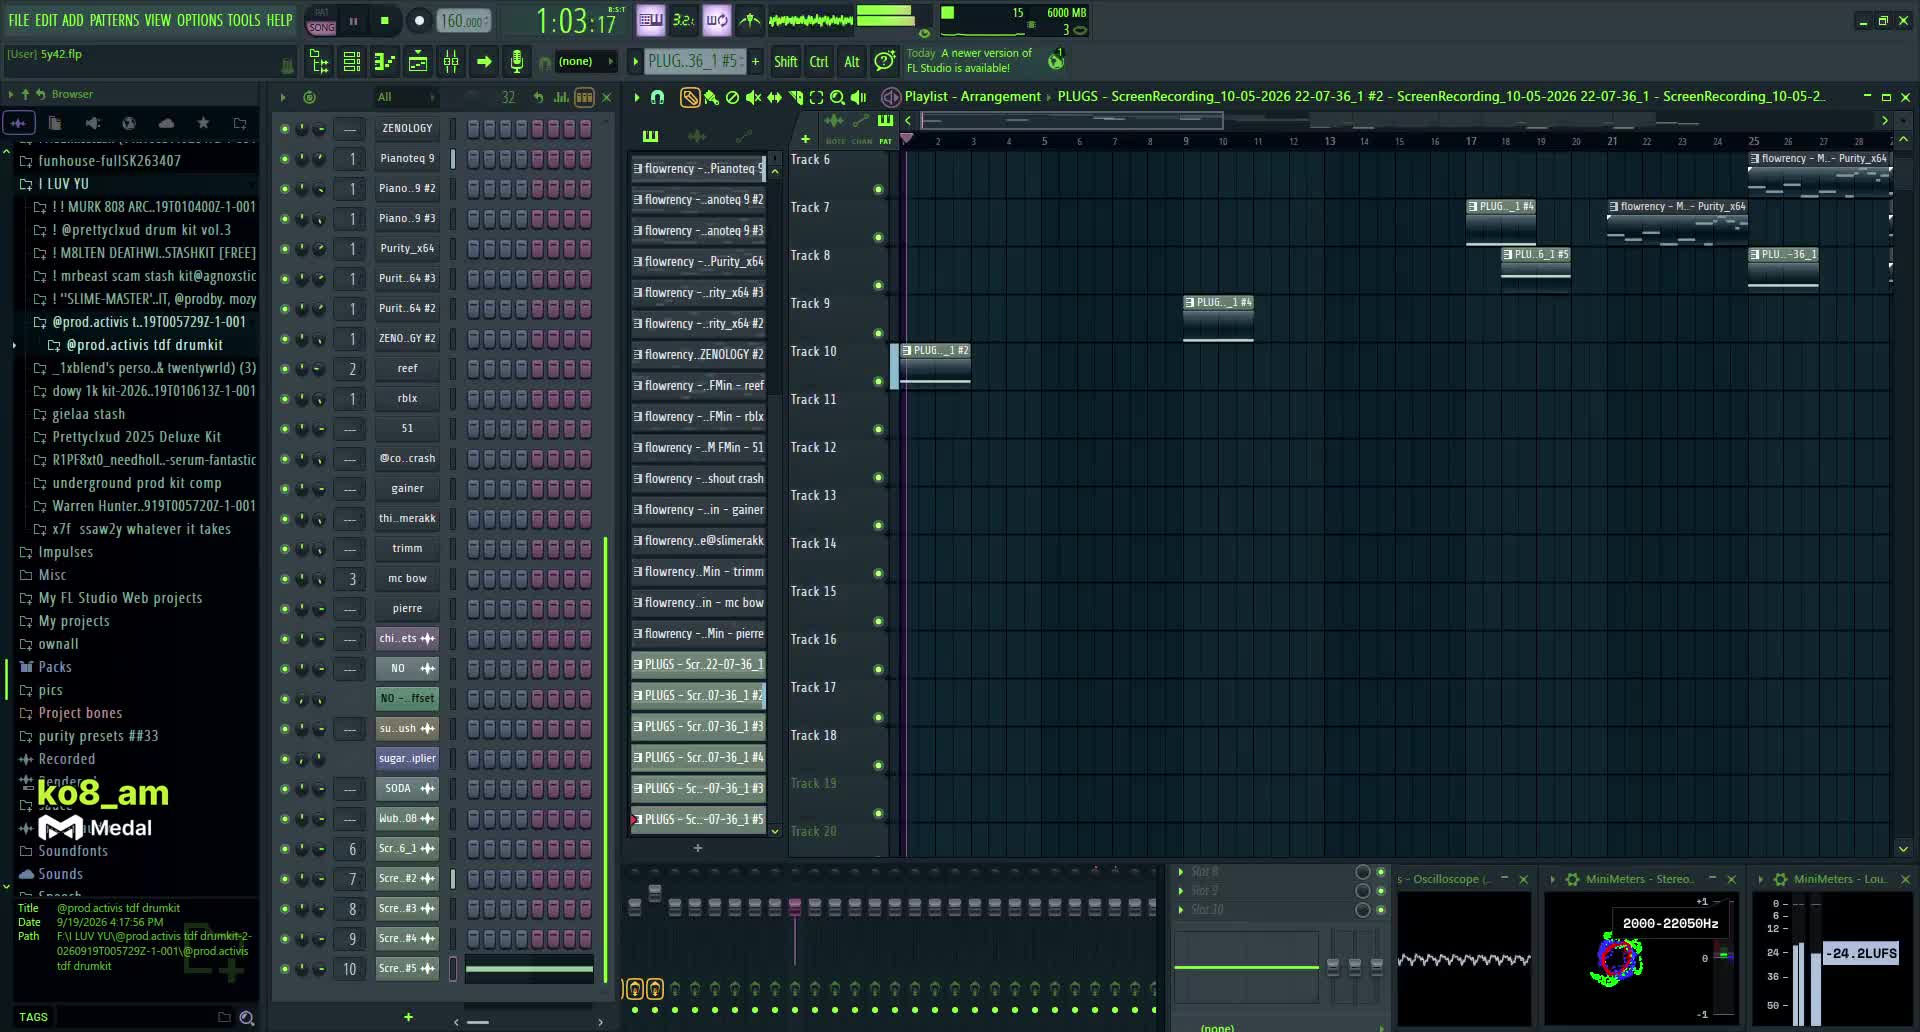Screen dimensions: 1920x1032
Task: Toggle mute switch on playlist Track 10
Action: [878, 382]
